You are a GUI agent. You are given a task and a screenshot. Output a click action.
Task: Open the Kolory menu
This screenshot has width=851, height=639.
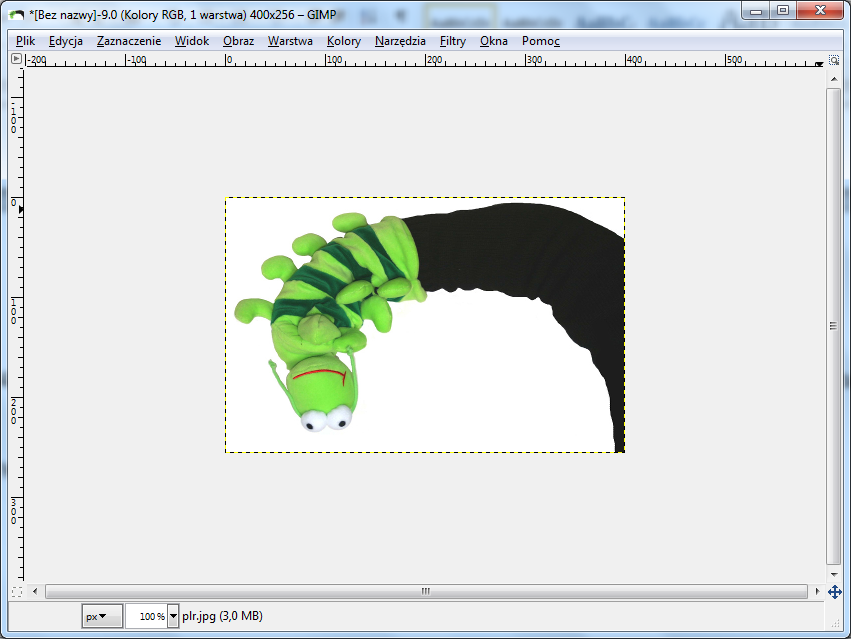[x=344, y=41]
